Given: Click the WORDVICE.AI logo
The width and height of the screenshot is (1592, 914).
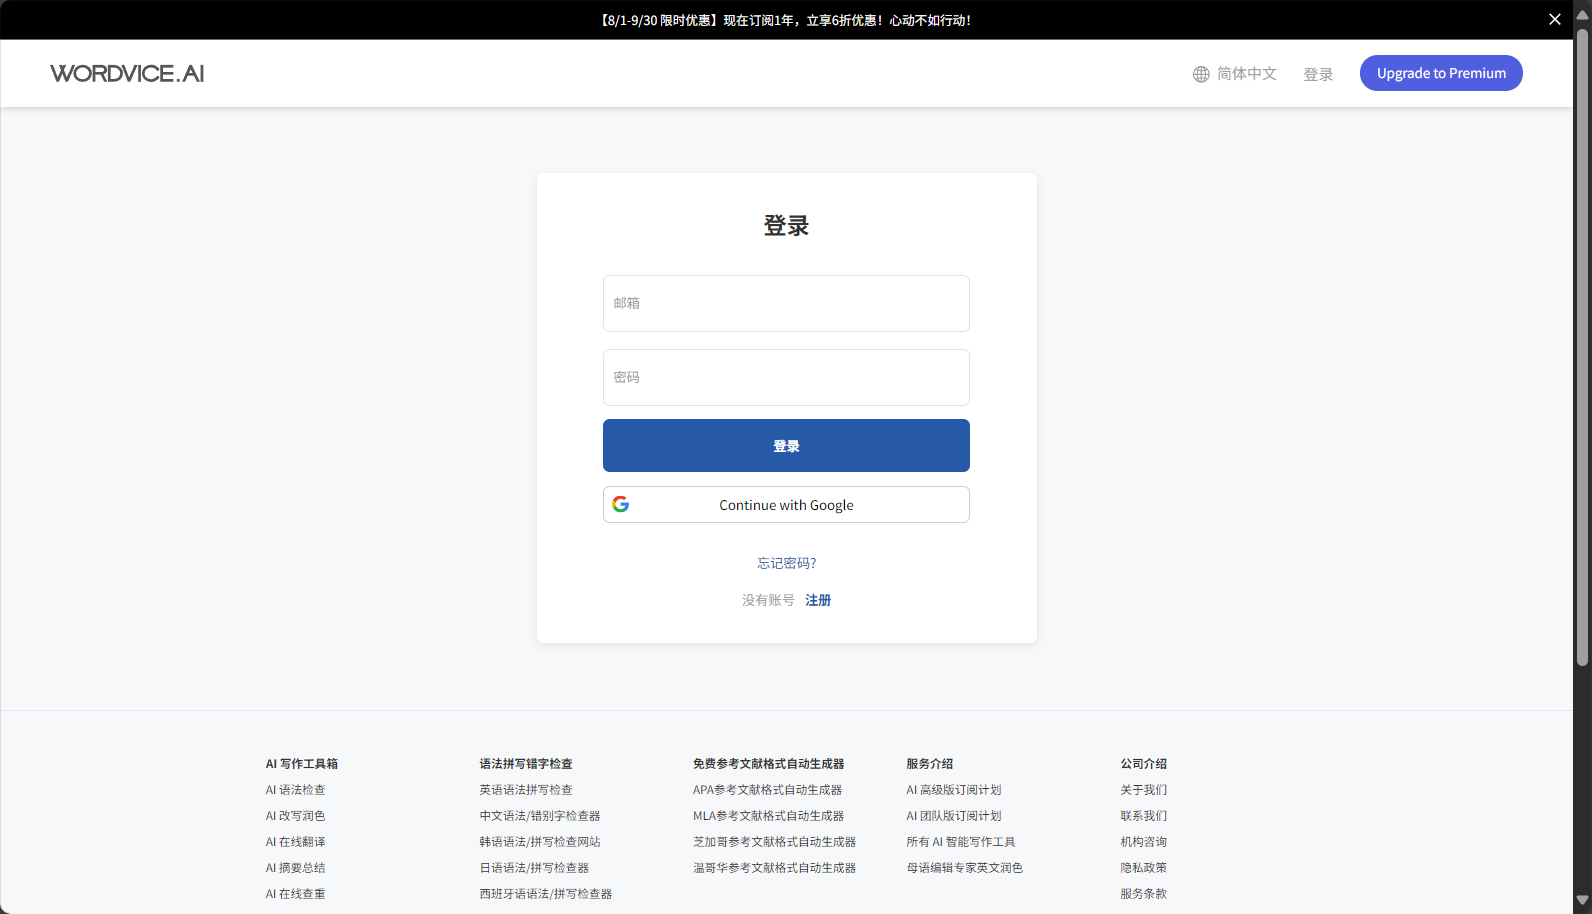Looking at the screenshot, I should 127,73.
